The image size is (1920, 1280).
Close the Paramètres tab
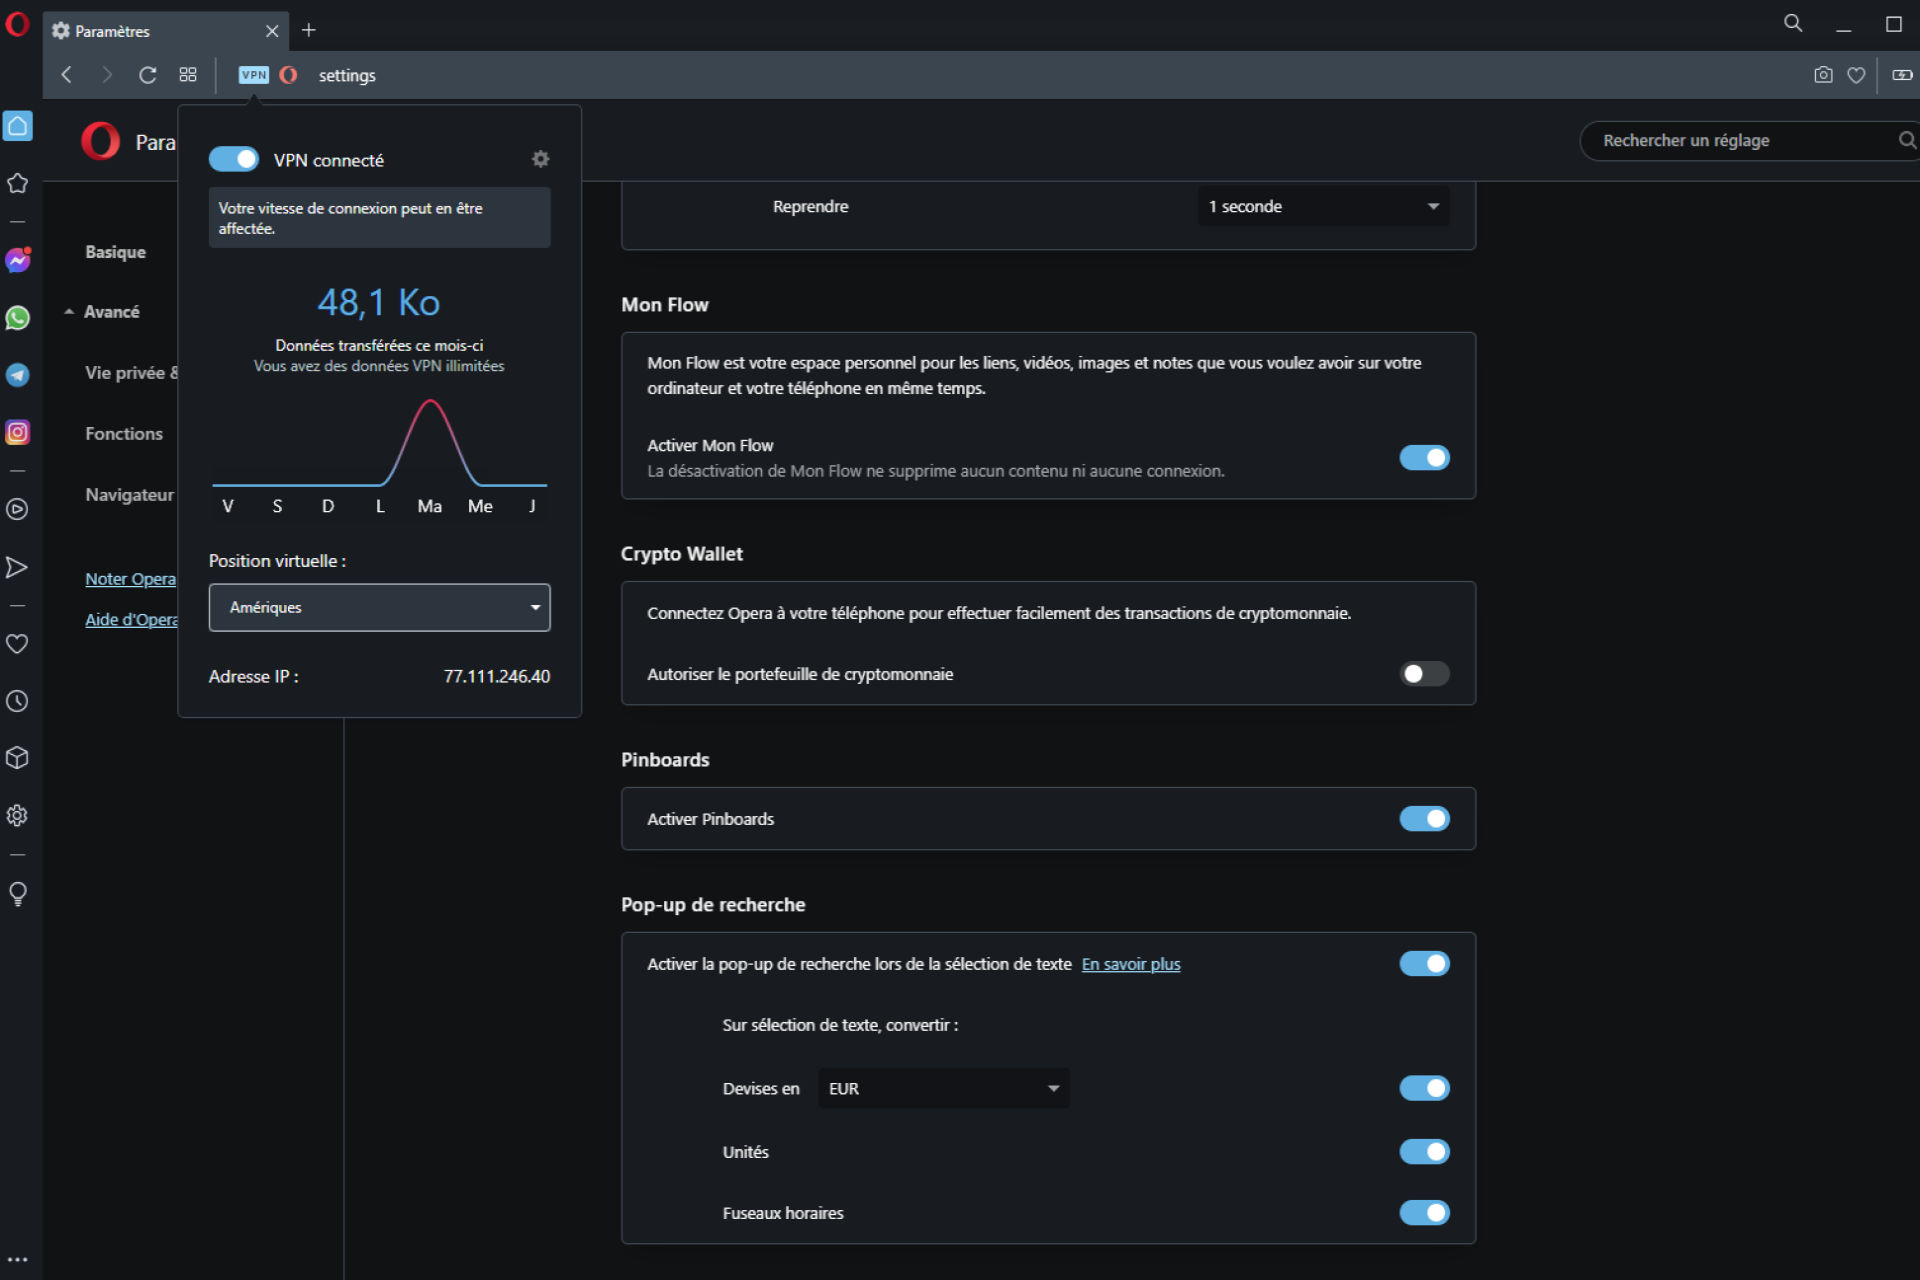[272, 31]
